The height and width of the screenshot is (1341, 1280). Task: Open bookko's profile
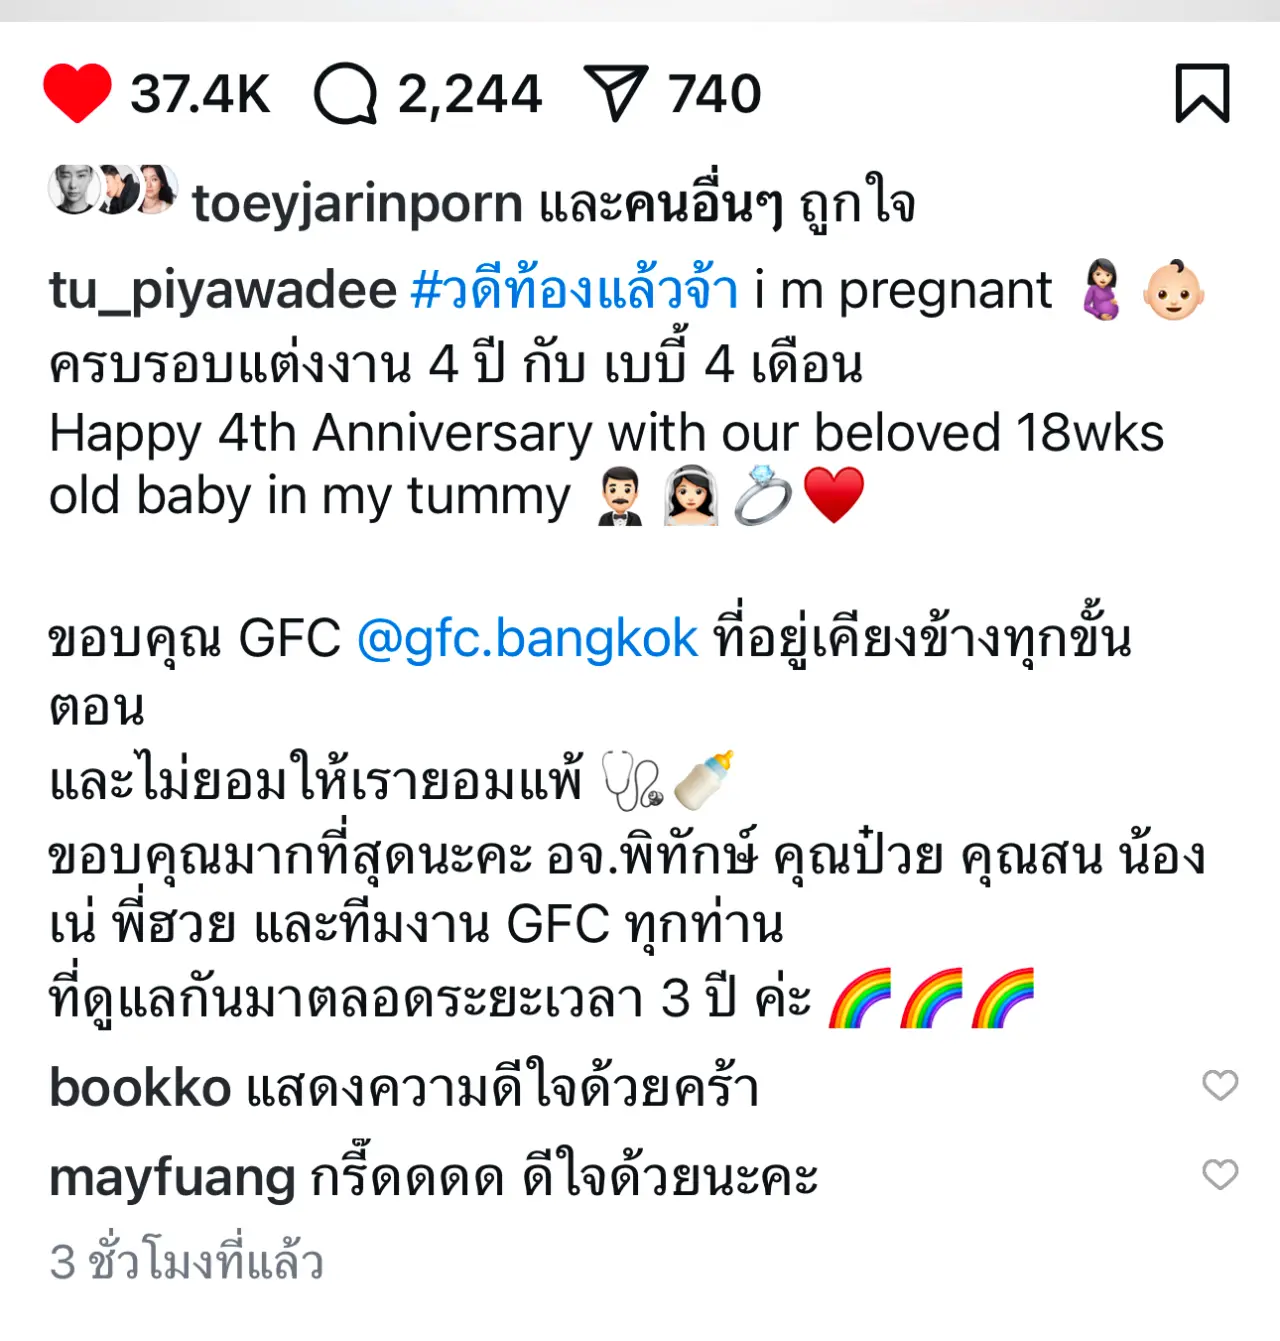point(140,1087)
